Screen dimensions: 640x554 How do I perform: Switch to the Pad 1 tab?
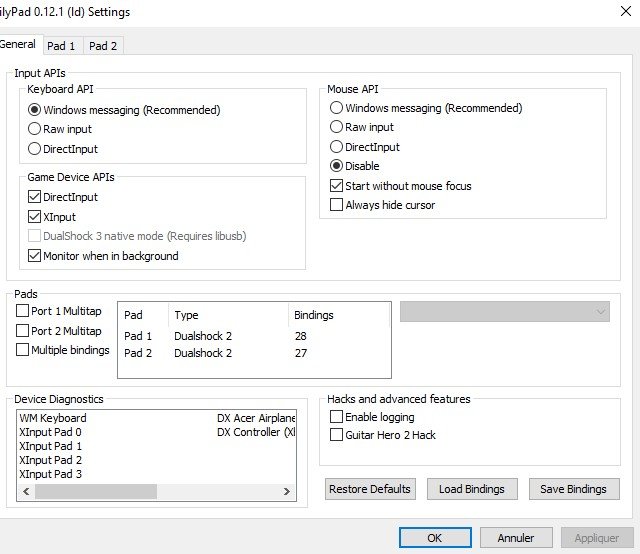pyautogui.click(x=62, y=46)
